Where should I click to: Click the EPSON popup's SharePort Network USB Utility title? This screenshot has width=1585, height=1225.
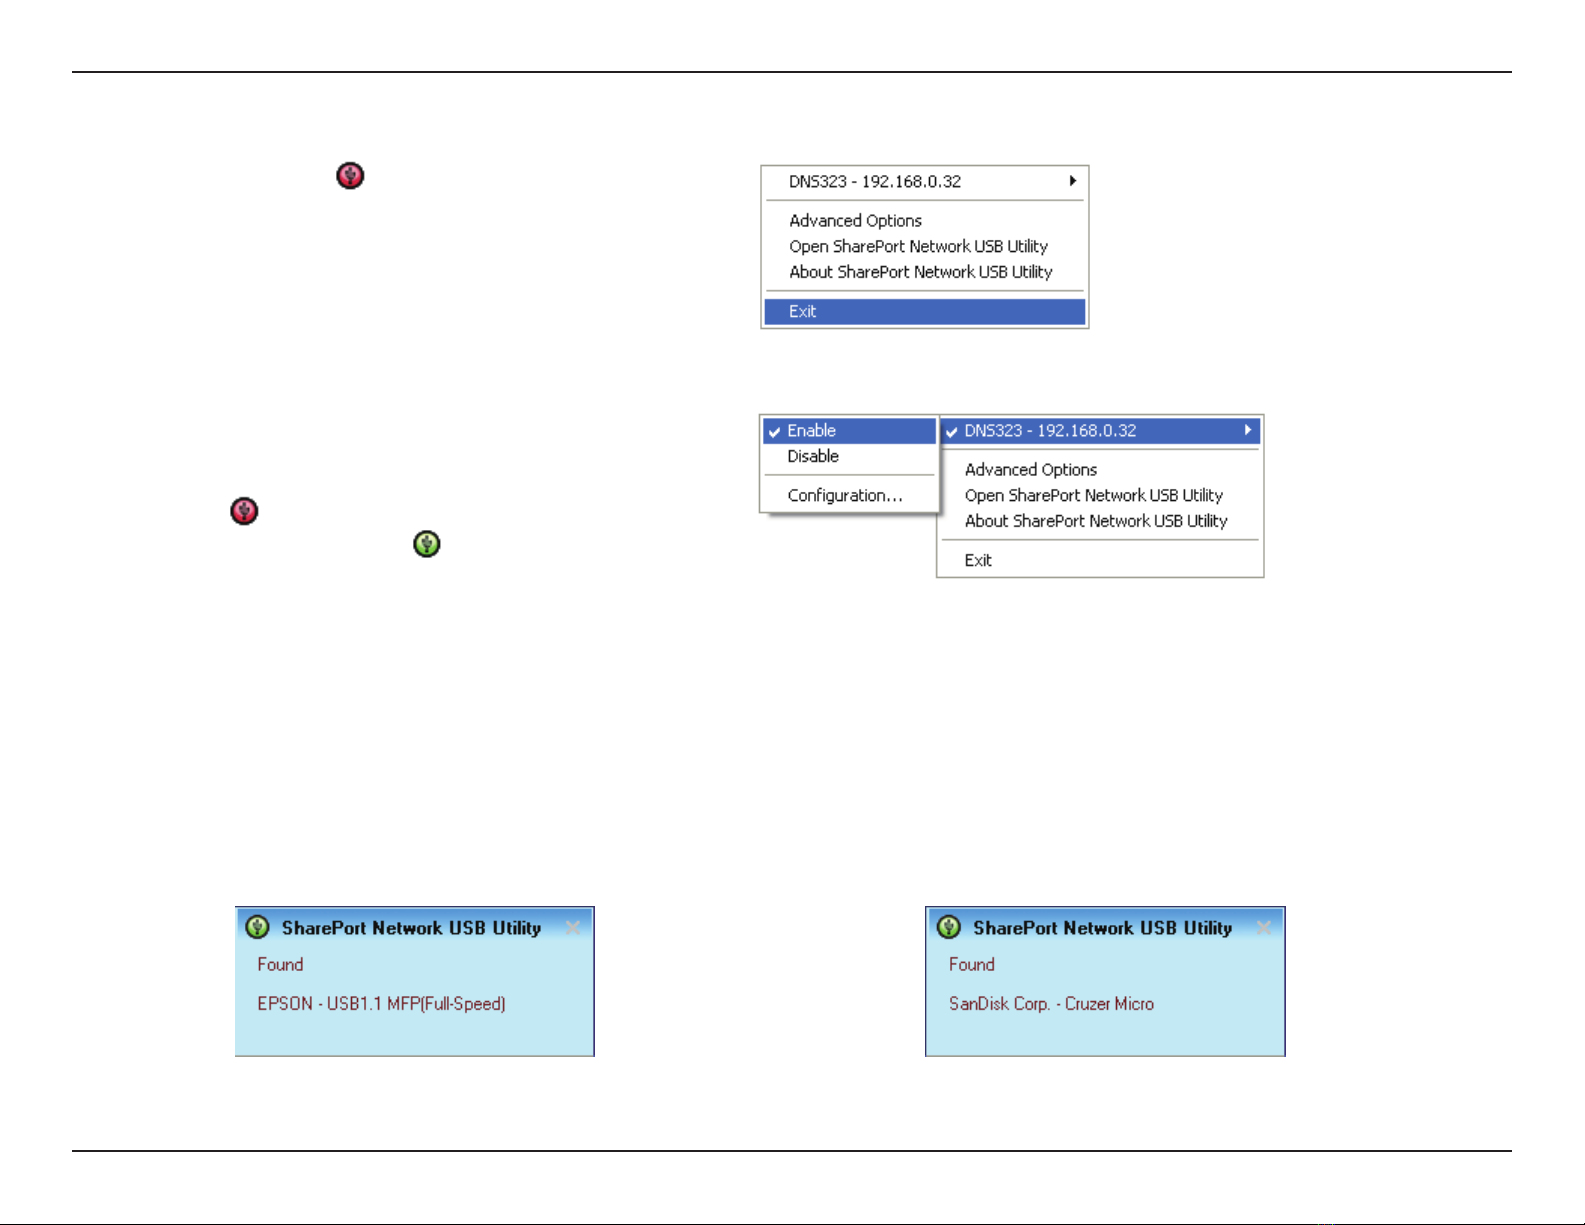pos(411,928)
